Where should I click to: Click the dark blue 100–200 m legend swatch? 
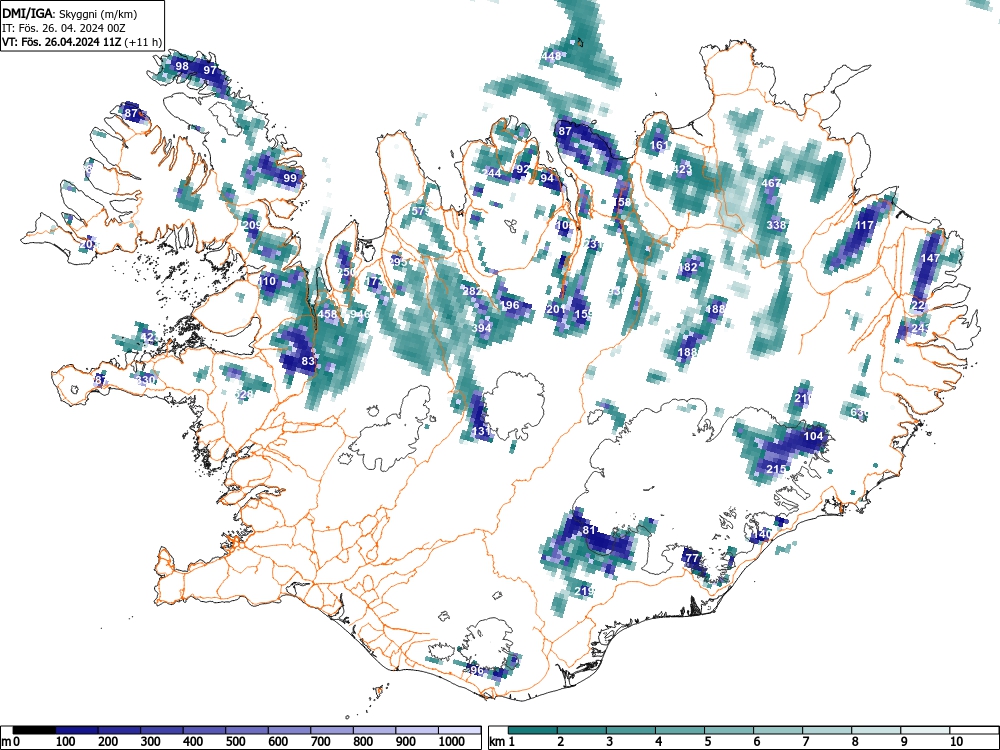(x=77, y=730)
